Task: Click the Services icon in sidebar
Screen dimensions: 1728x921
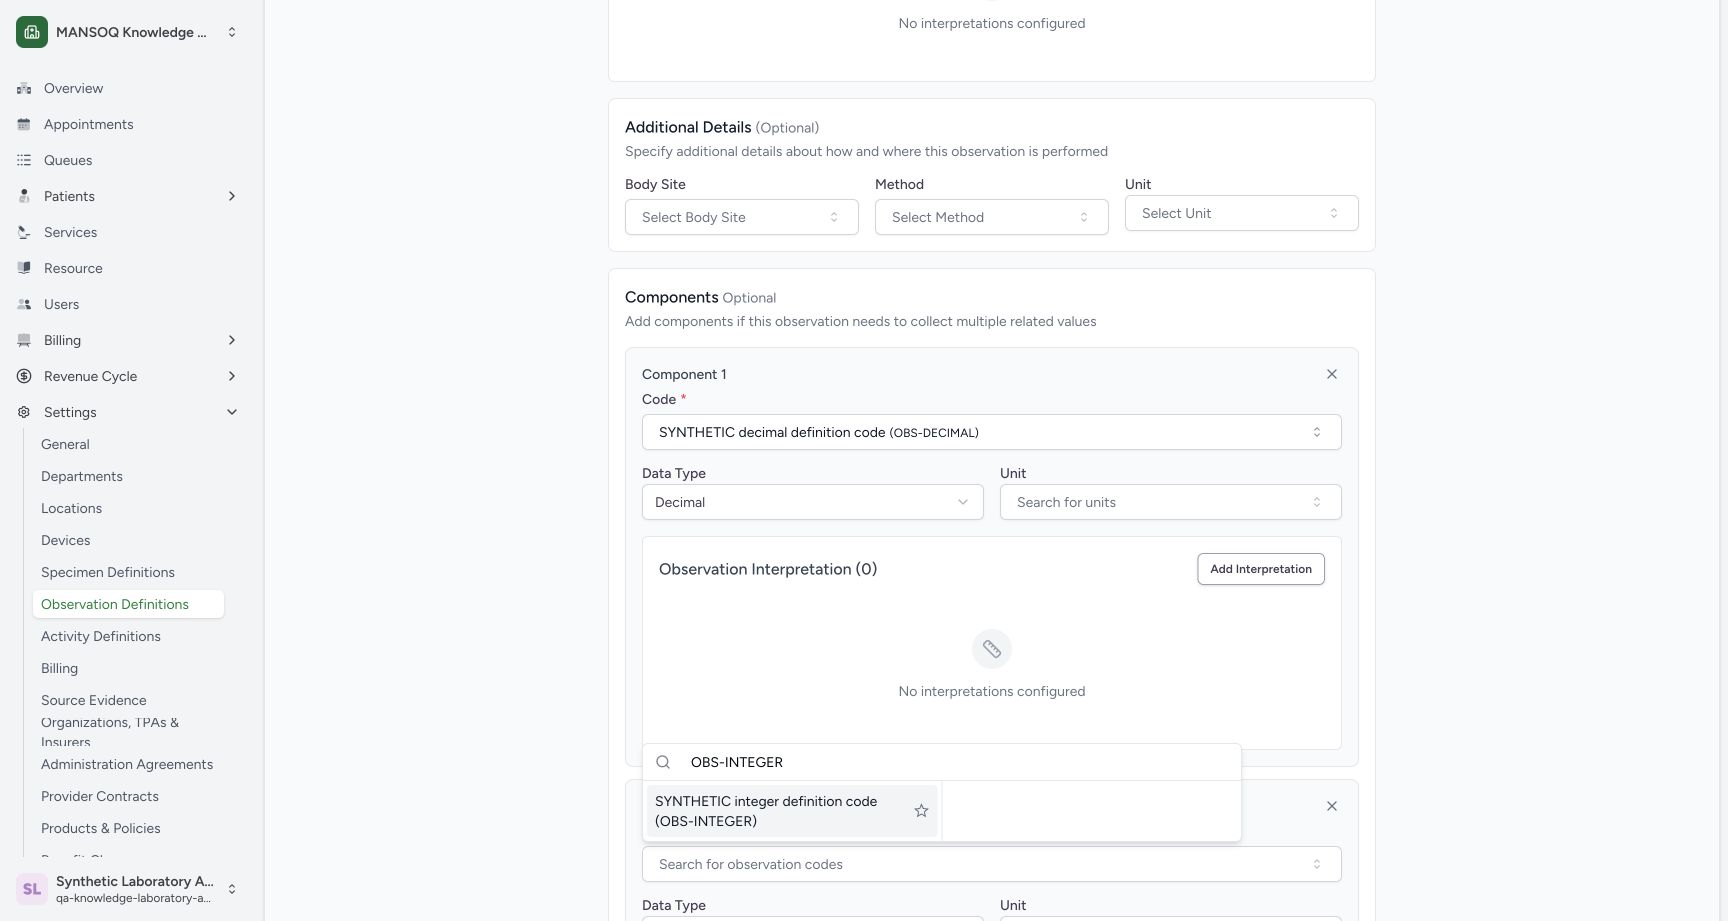Action: (x=24, y=232)
